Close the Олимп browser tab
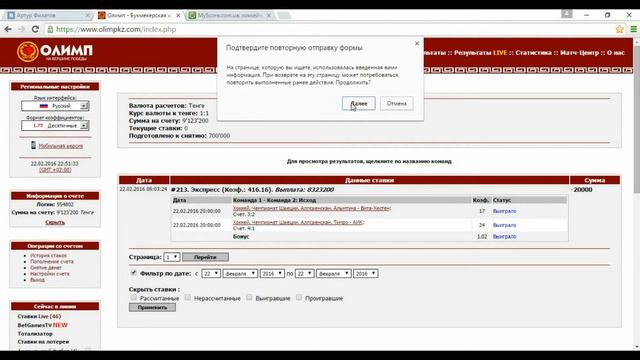 click(x=178, y=15)
